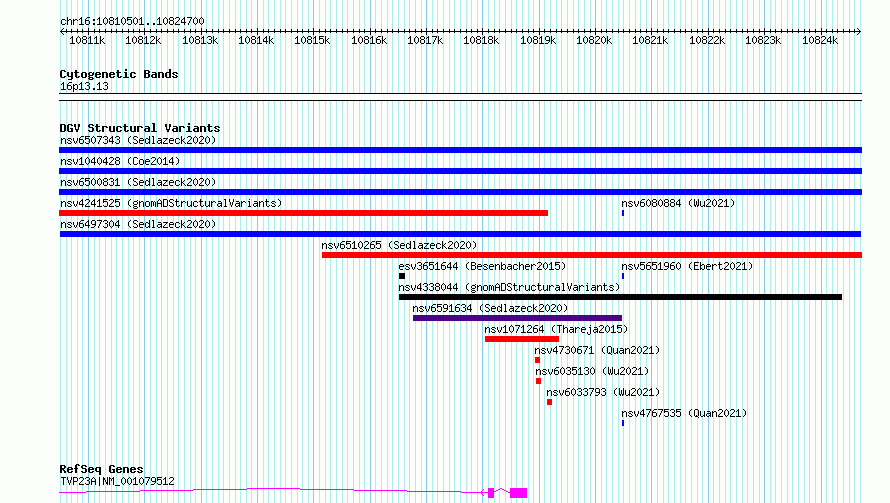The width and height of the screenshot is (890, 503).
Task: Click the nsv6507343 (Sedlazeck2020) label
Action: pos(138,140)
